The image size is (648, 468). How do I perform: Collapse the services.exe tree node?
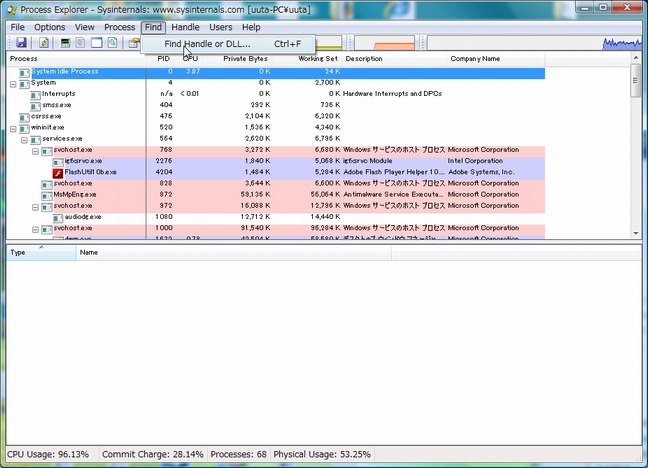24,140
